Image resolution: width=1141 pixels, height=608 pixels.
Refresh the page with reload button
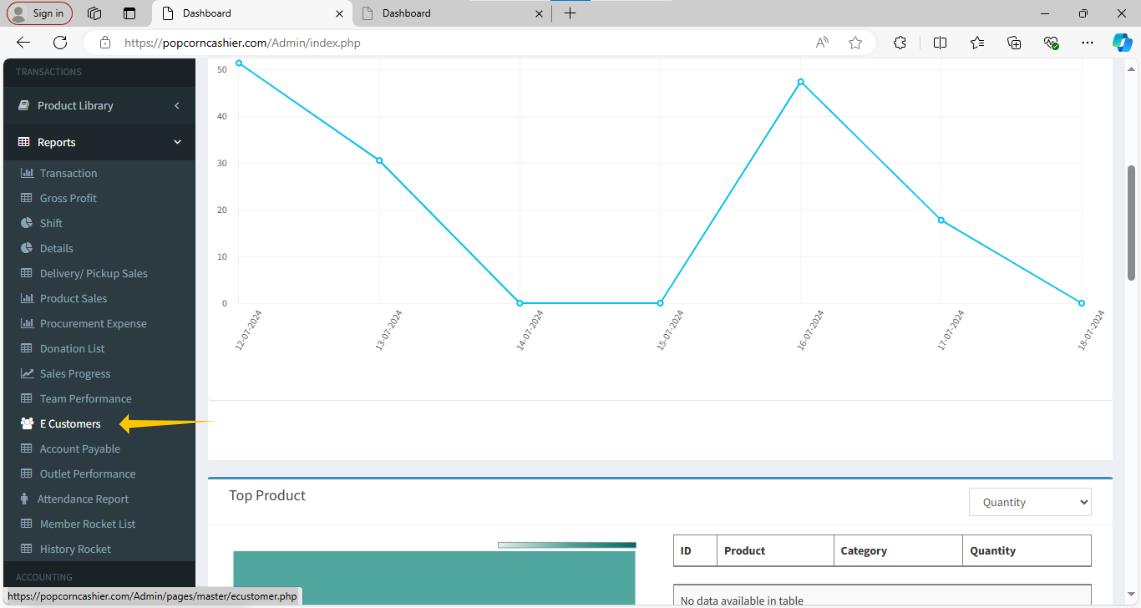tap(60, 42)
